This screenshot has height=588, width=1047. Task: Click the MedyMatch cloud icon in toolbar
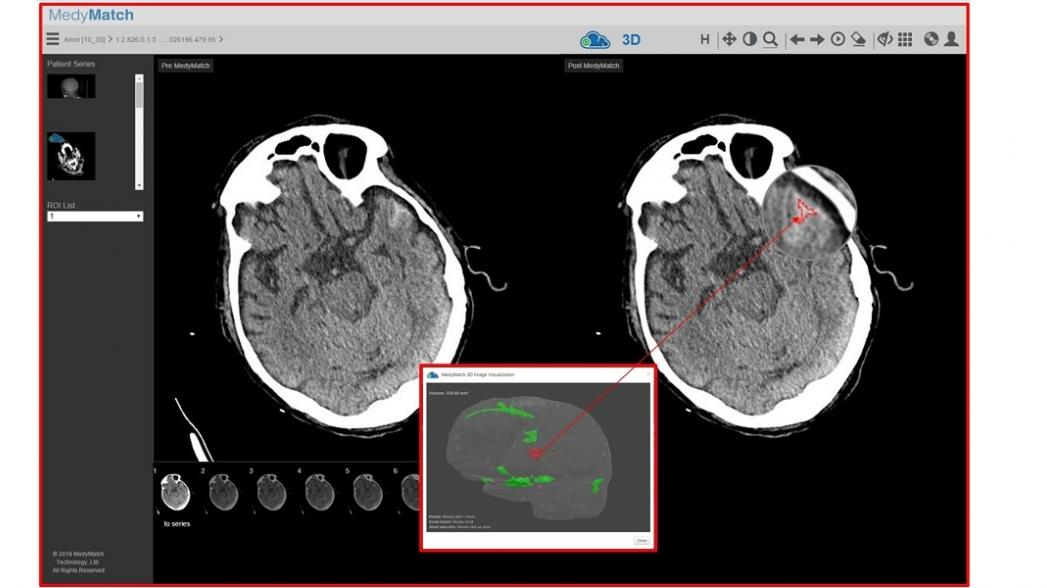[x=595, y=40]
